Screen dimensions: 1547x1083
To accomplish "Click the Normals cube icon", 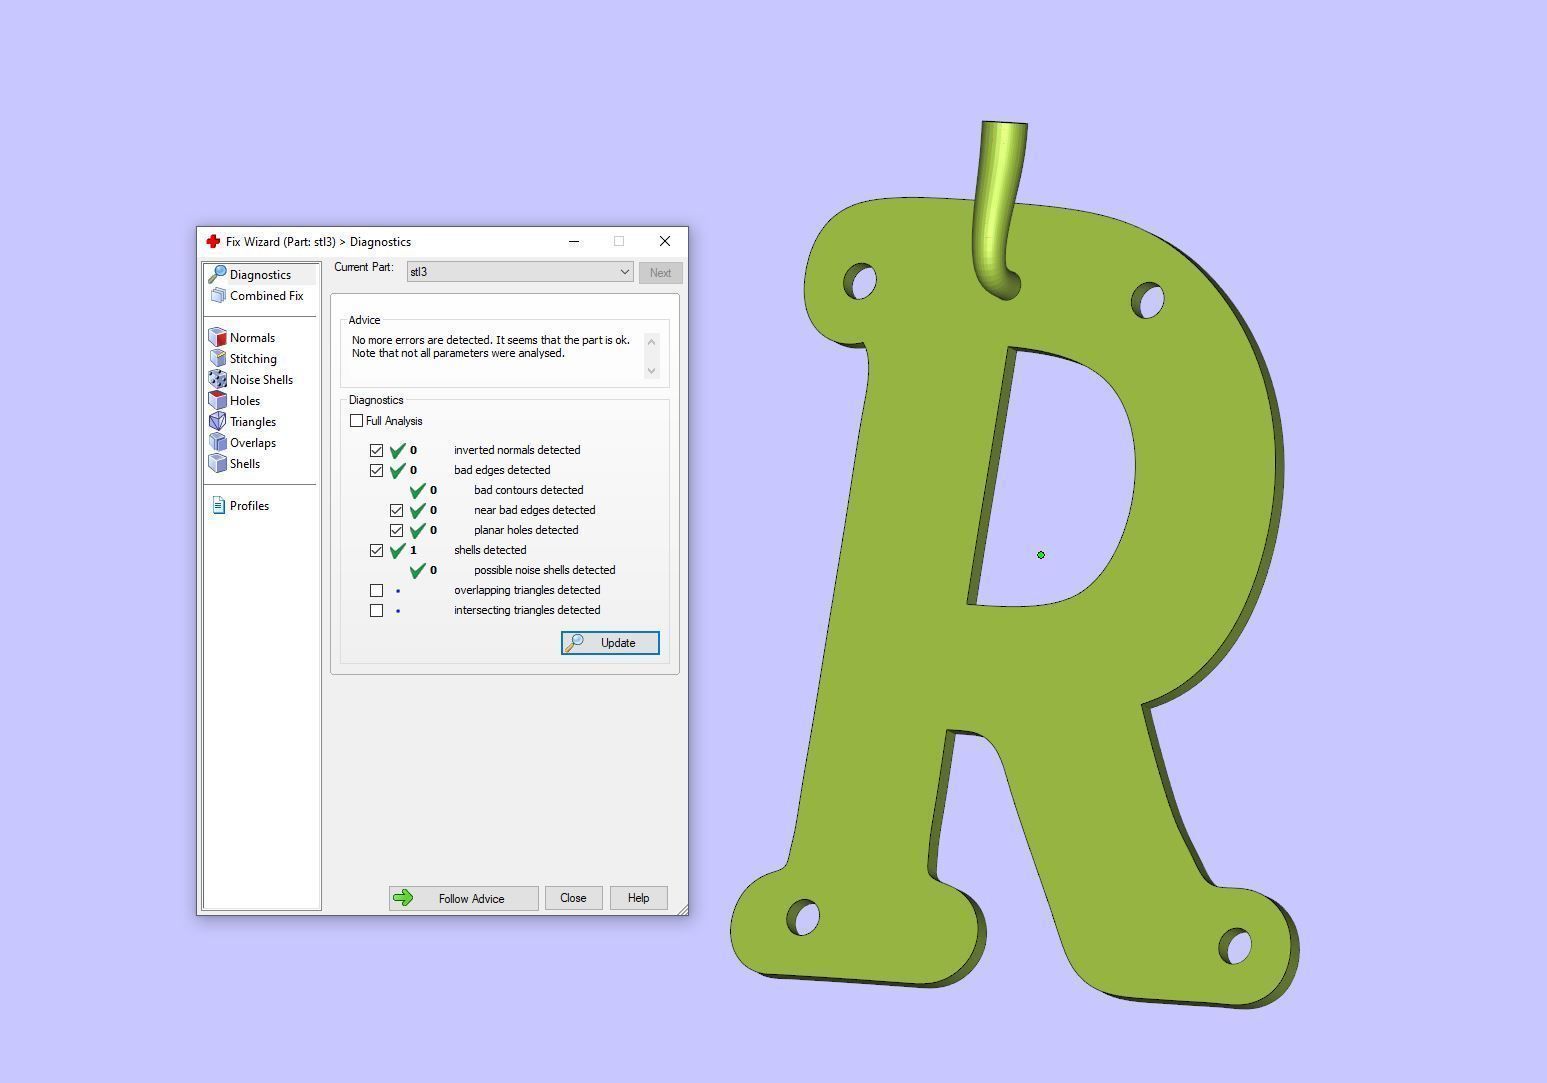I will pyautogui.click(x=218, y=338).
